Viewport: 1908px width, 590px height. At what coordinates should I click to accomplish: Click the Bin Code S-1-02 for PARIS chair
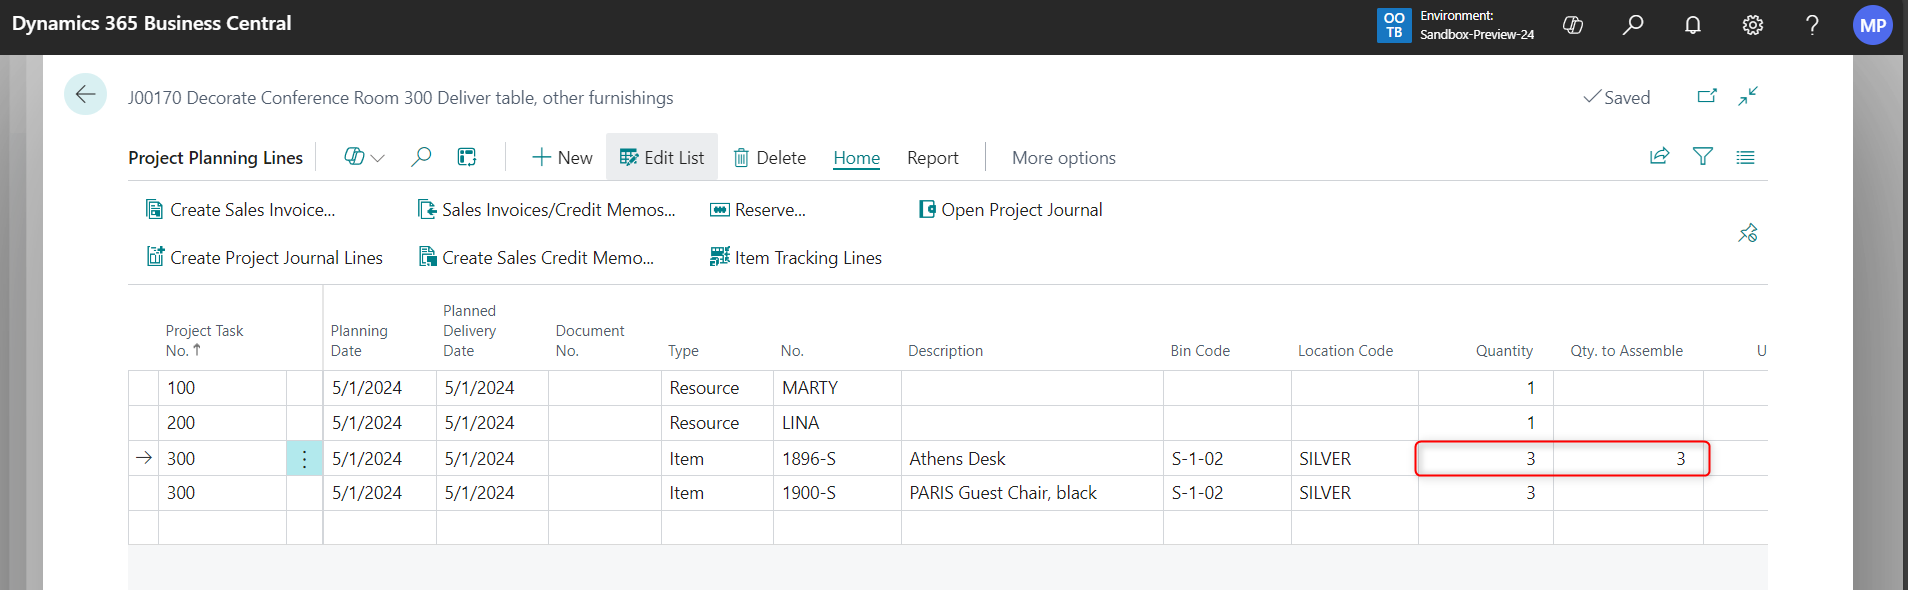tap(1227, 493)
